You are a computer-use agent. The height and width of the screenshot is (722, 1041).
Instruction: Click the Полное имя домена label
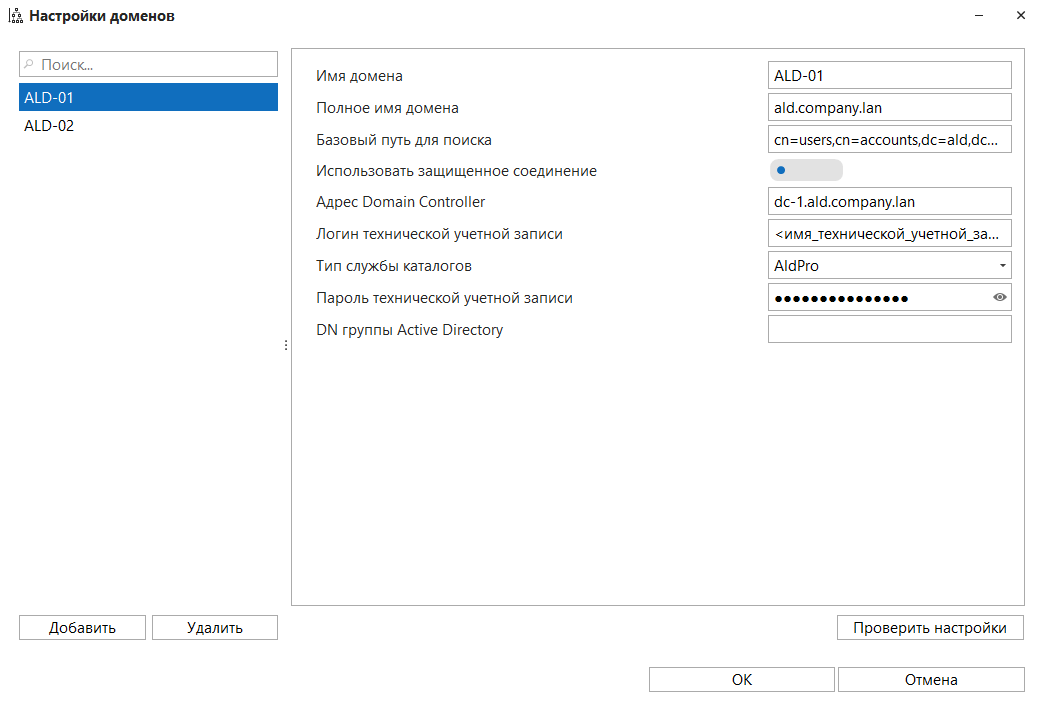387,108
